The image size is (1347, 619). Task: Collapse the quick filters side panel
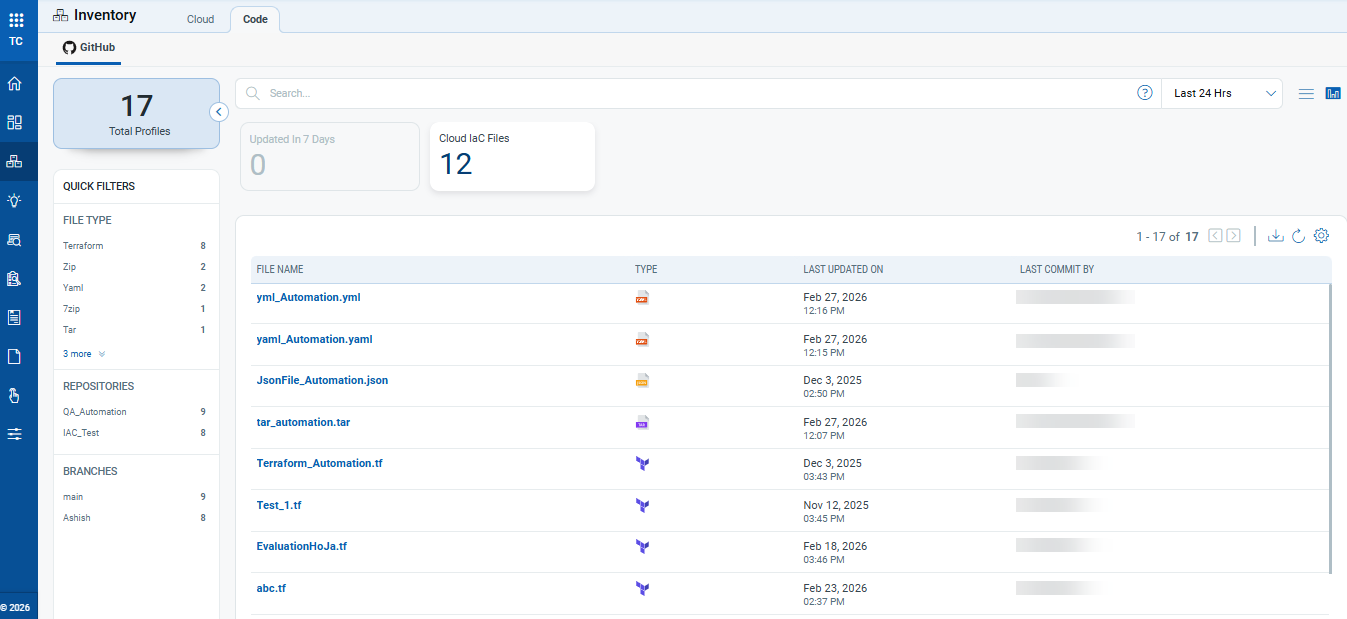(x=219, y=112)
